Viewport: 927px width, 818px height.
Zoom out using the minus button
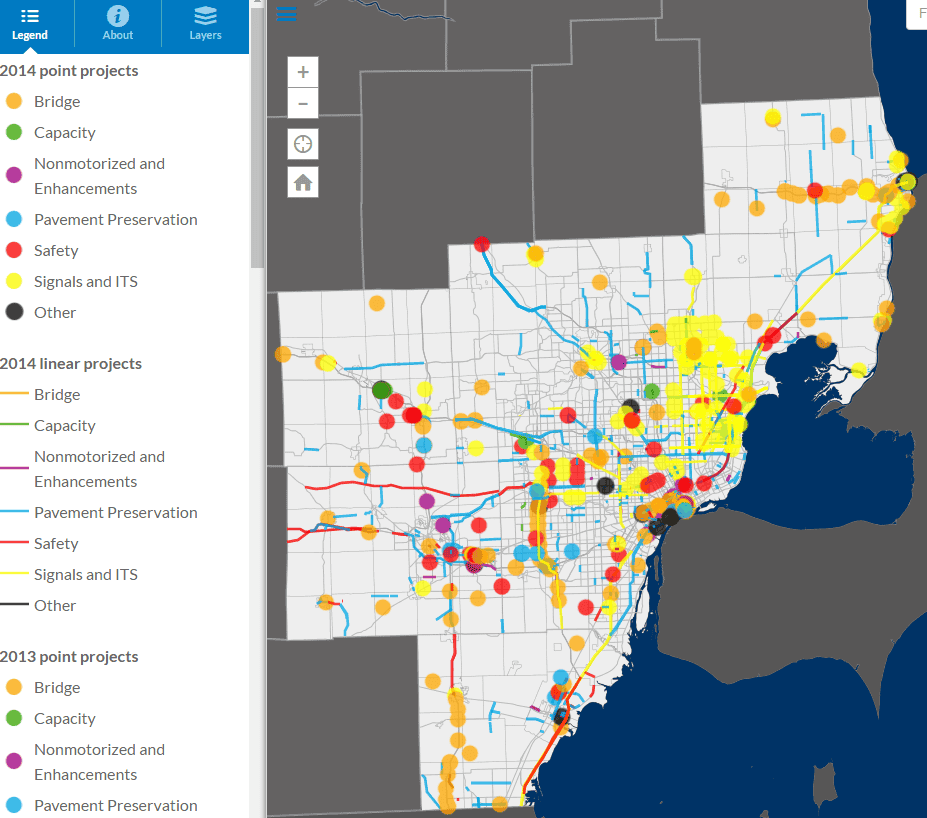point(302,103)
